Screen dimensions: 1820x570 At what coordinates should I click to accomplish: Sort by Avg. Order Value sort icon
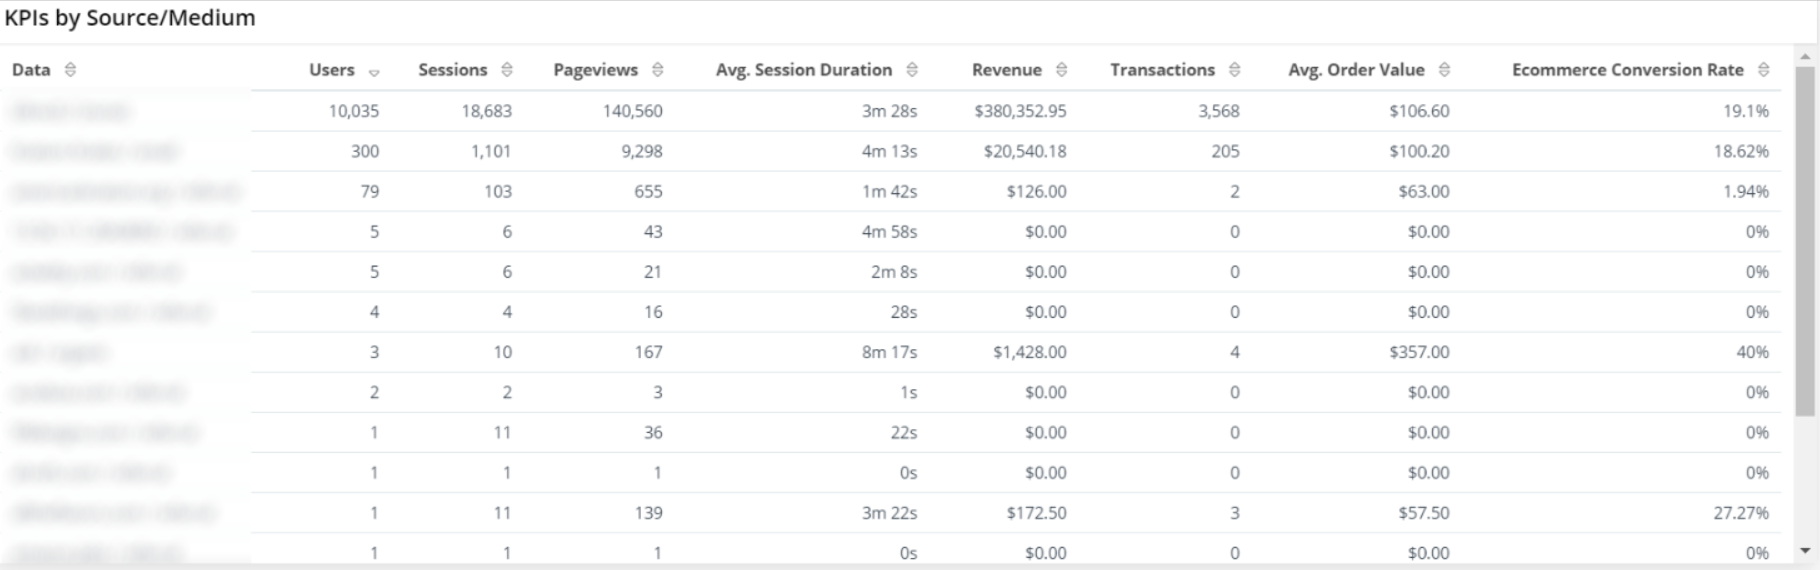point(1444,70)
